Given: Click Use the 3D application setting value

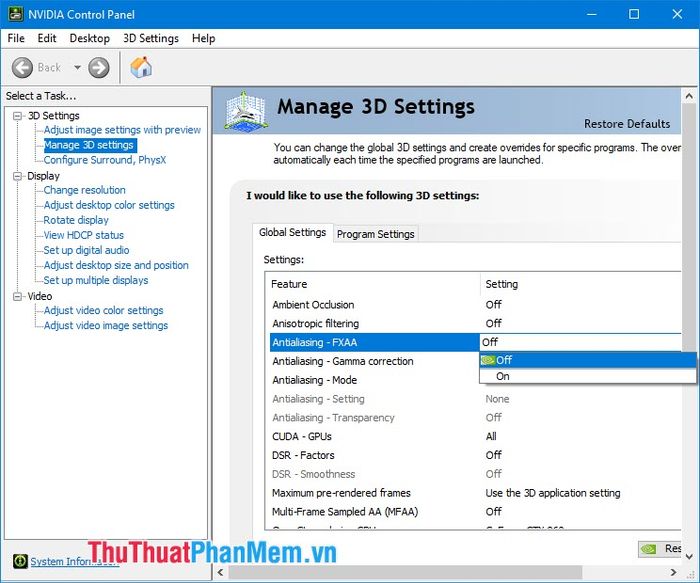Looking at the screenshot, I should pyautogui.click(x=553, y=493).
